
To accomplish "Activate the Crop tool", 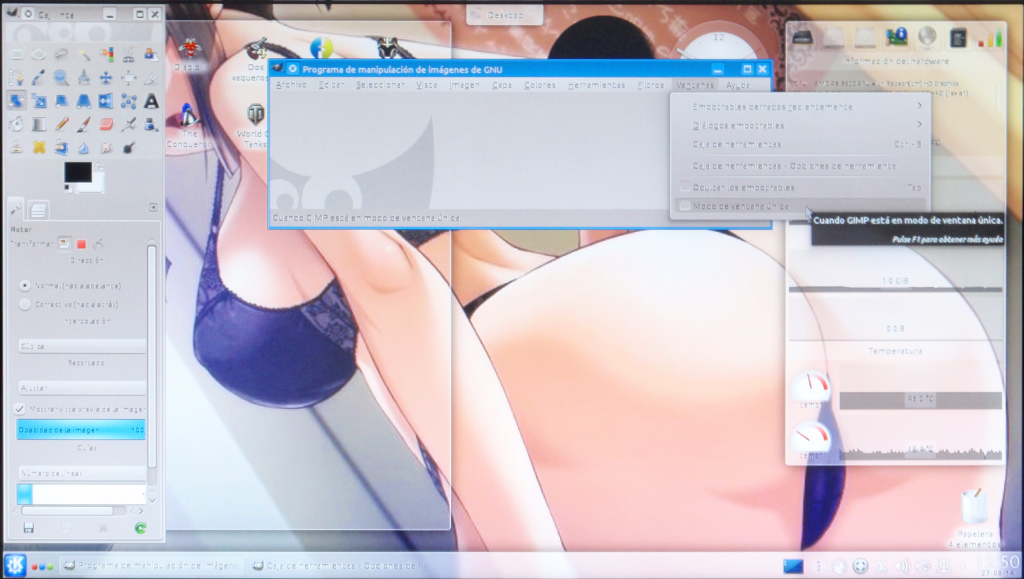I will (151, 78).
